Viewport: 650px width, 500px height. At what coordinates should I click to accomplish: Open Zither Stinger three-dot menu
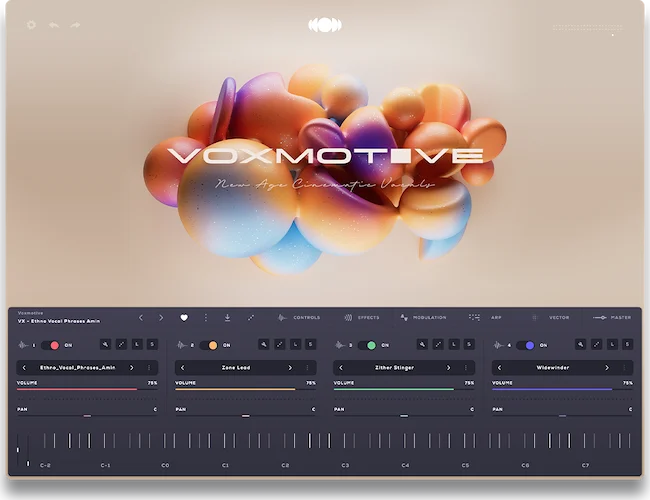(x=466, y=368)
